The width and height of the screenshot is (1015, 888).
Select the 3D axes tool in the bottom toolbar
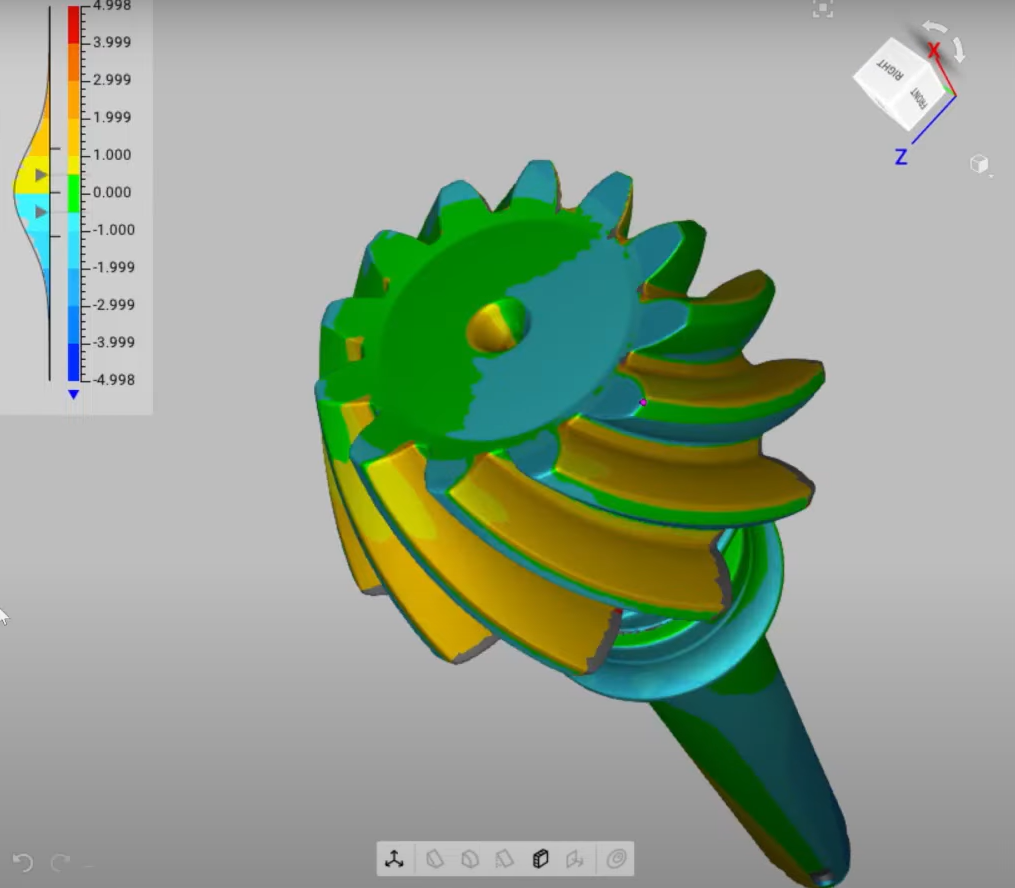(x=395, y=858)
